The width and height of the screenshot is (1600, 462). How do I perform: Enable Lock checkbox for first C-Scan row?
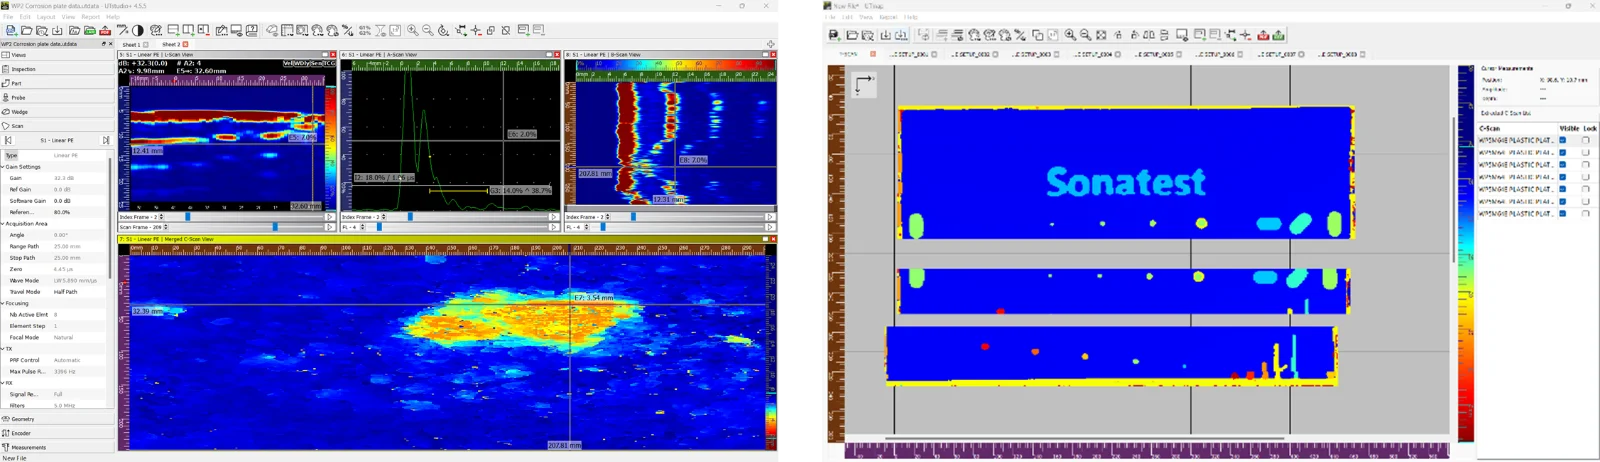tap(1586, 140)
